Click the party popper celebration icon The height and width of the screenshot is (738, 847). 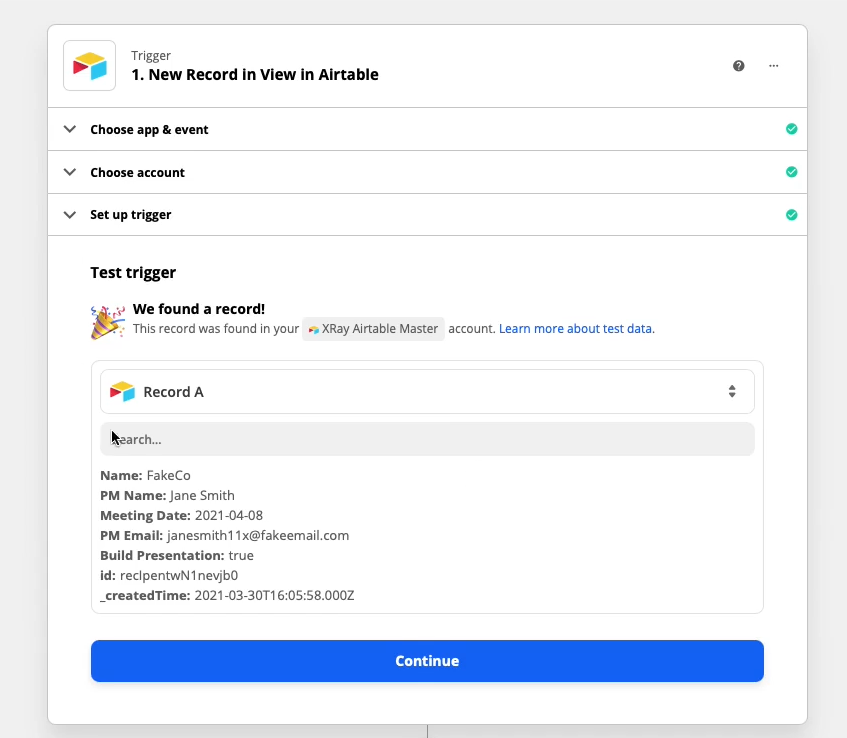pos(107,322)
